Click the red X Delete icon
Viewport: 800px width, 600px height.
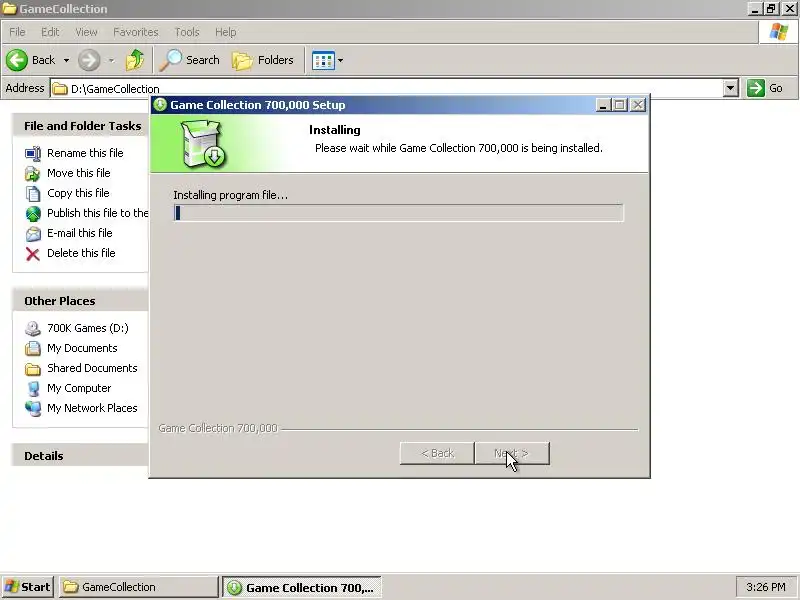[33, 254]
